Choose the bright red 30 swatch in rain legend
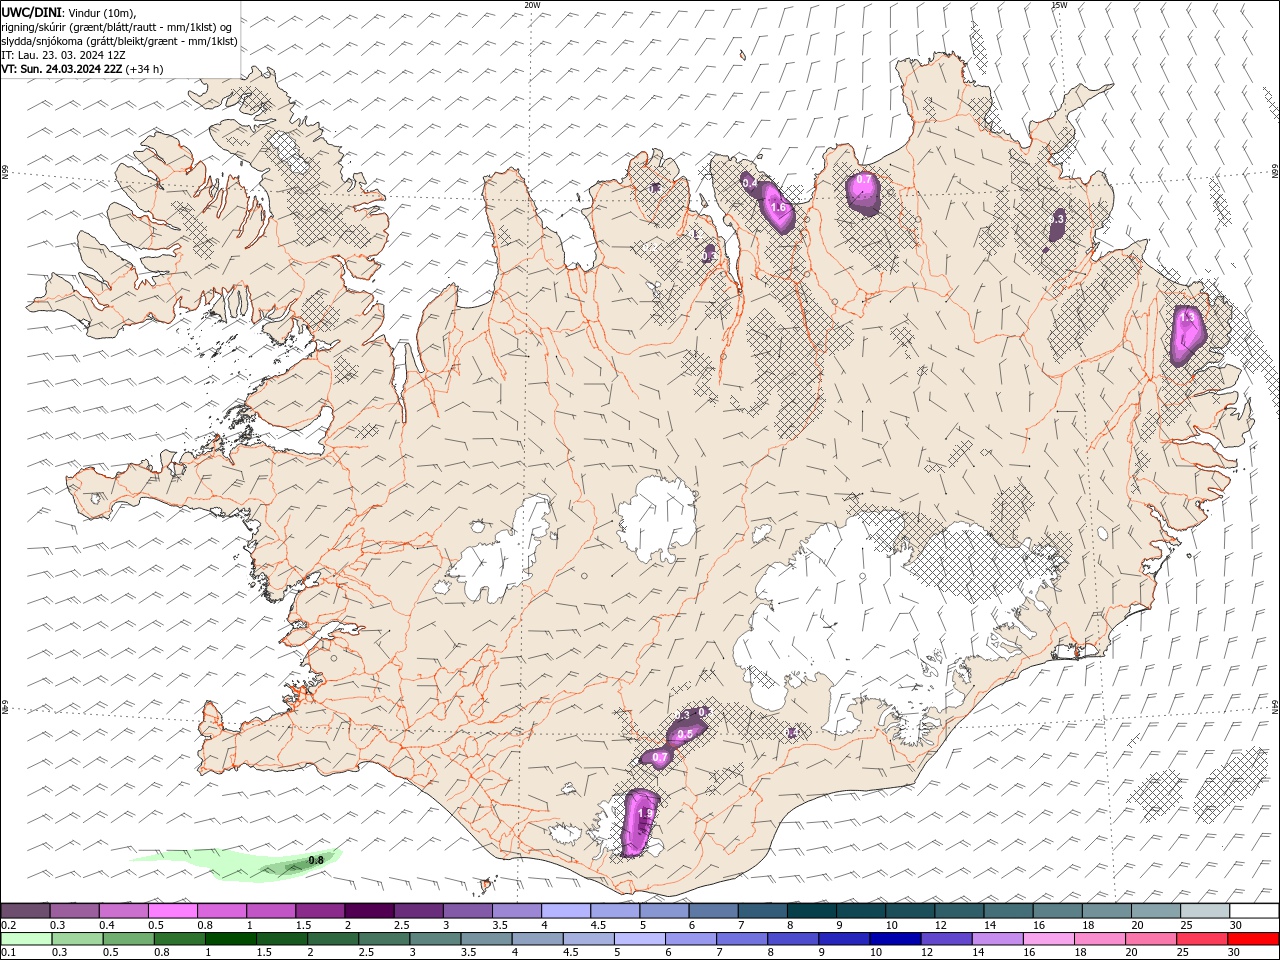This screenshot has width=1280, height=960. pyautogui.click(x=1253, y=939)
